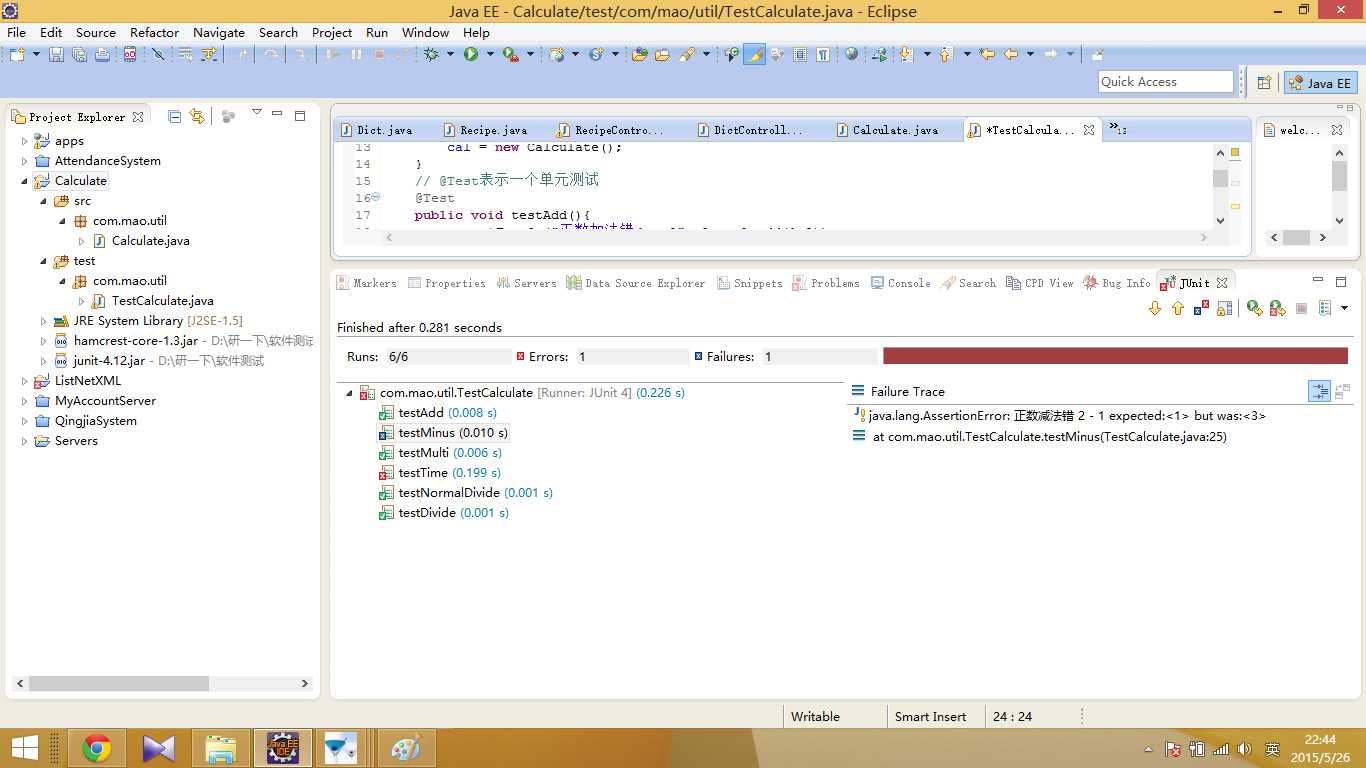Viewport: 1366px width, 768px height.
Task: Click the Next Annotation toolbar icon
Action: click(x=906, y=54)
